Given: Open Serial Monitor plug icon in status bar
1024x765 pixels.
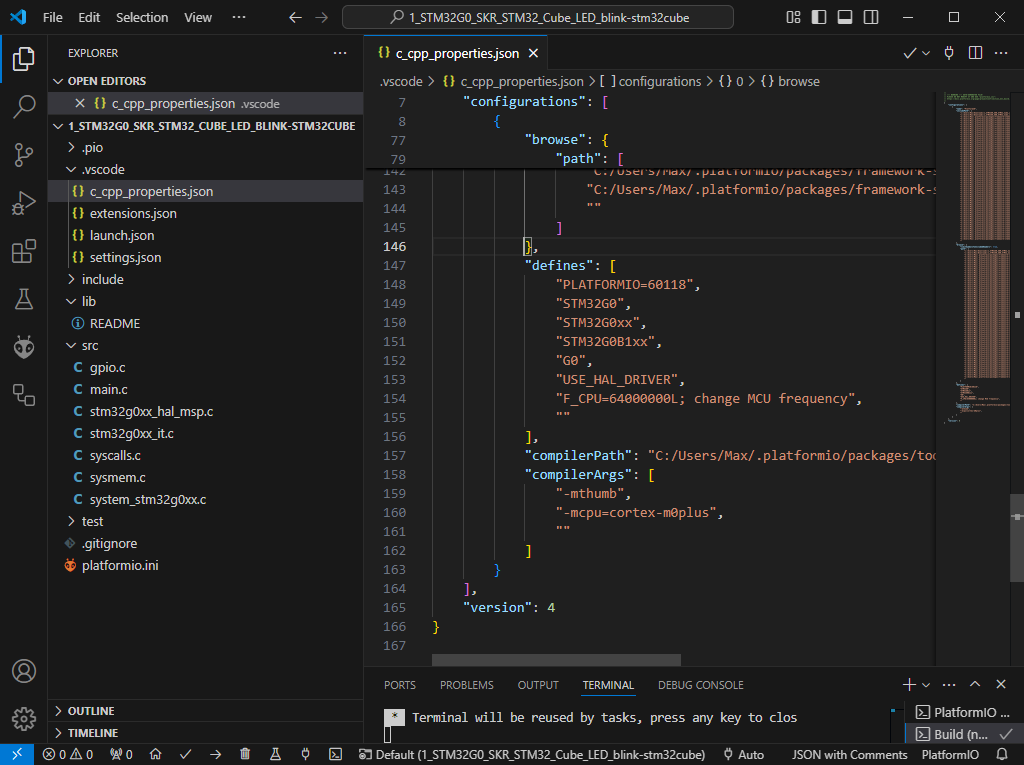Looking at the screenshot, I should point(305,755).
